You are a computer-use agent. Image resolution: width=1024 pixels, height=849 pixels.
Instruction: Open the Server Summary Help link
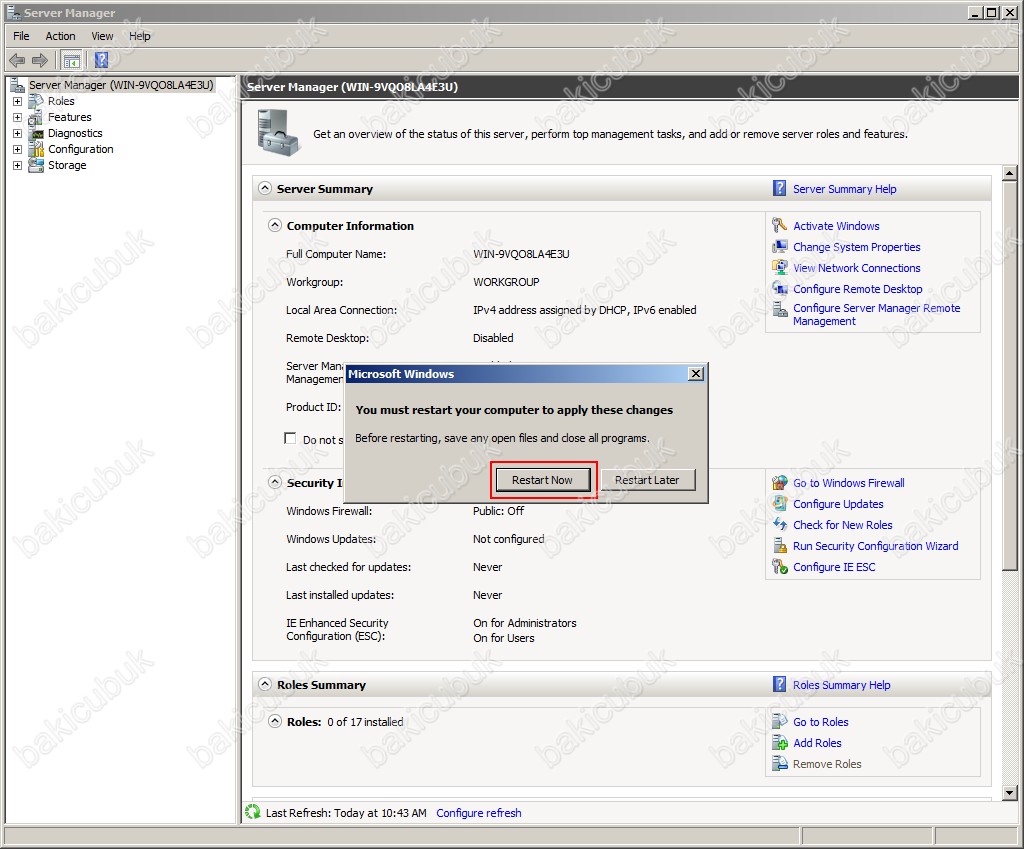[x=844, y=189]
